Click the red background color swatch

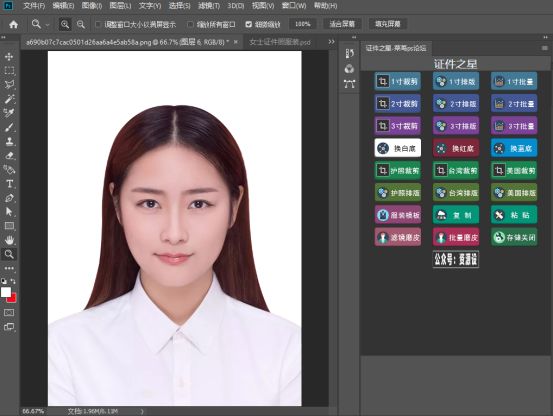click(13, 299)
